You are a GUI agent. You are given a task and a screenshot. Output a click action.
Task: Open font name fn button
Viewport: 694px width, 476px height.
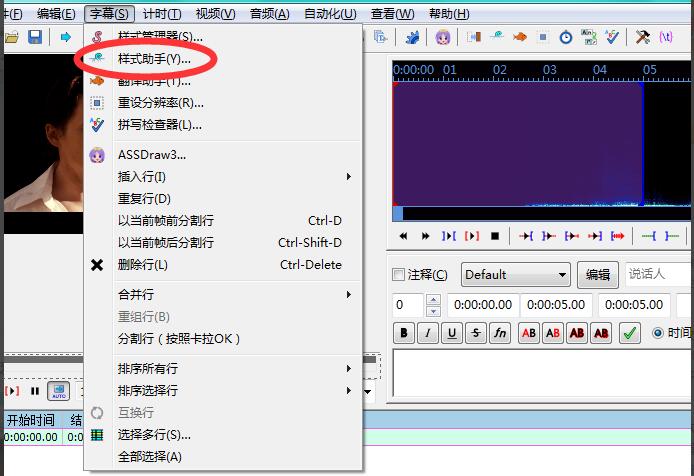point(500,333)
